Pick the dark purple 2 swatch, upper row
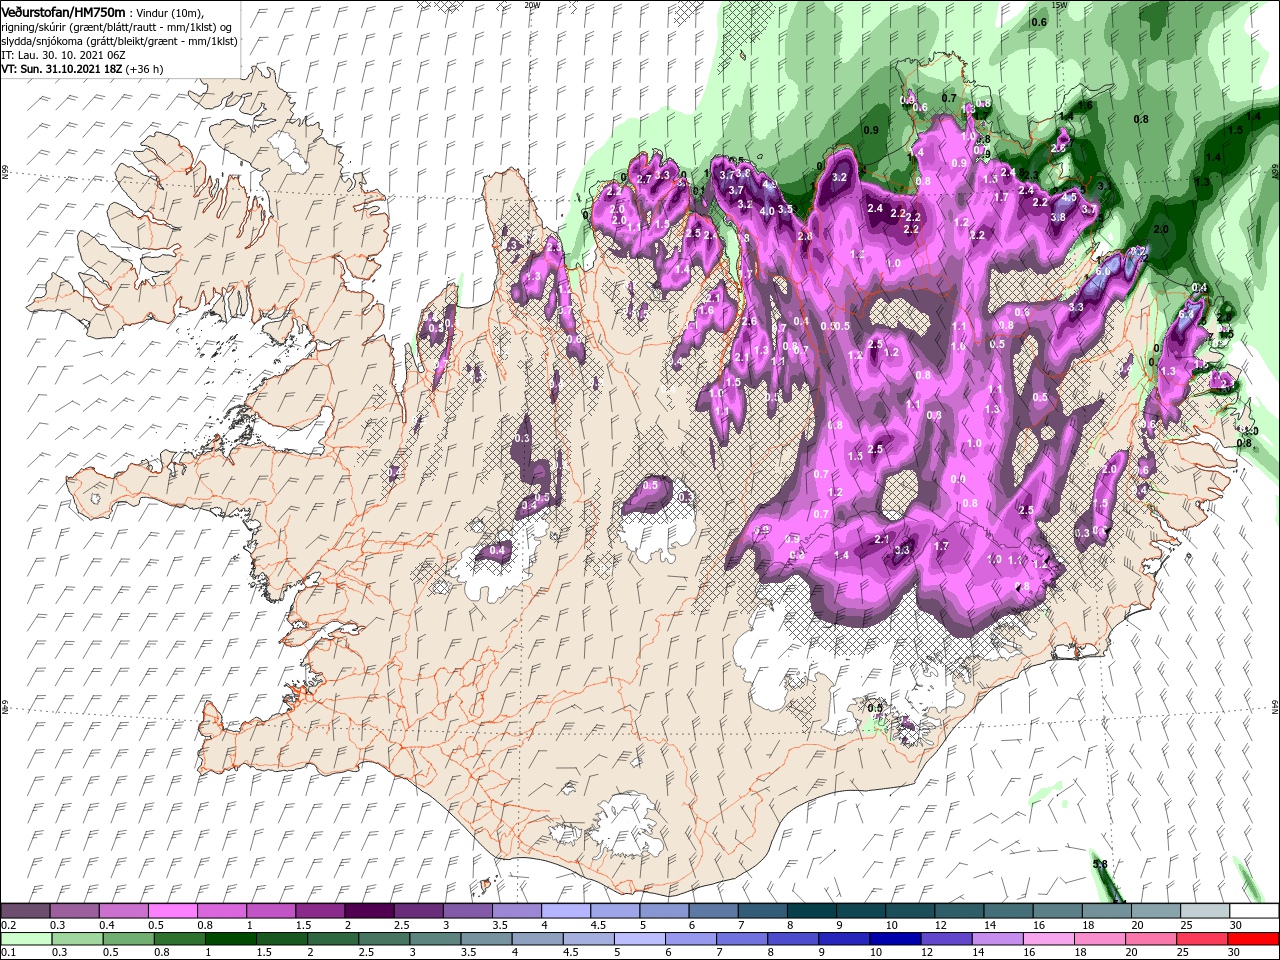 pos(369,911)
